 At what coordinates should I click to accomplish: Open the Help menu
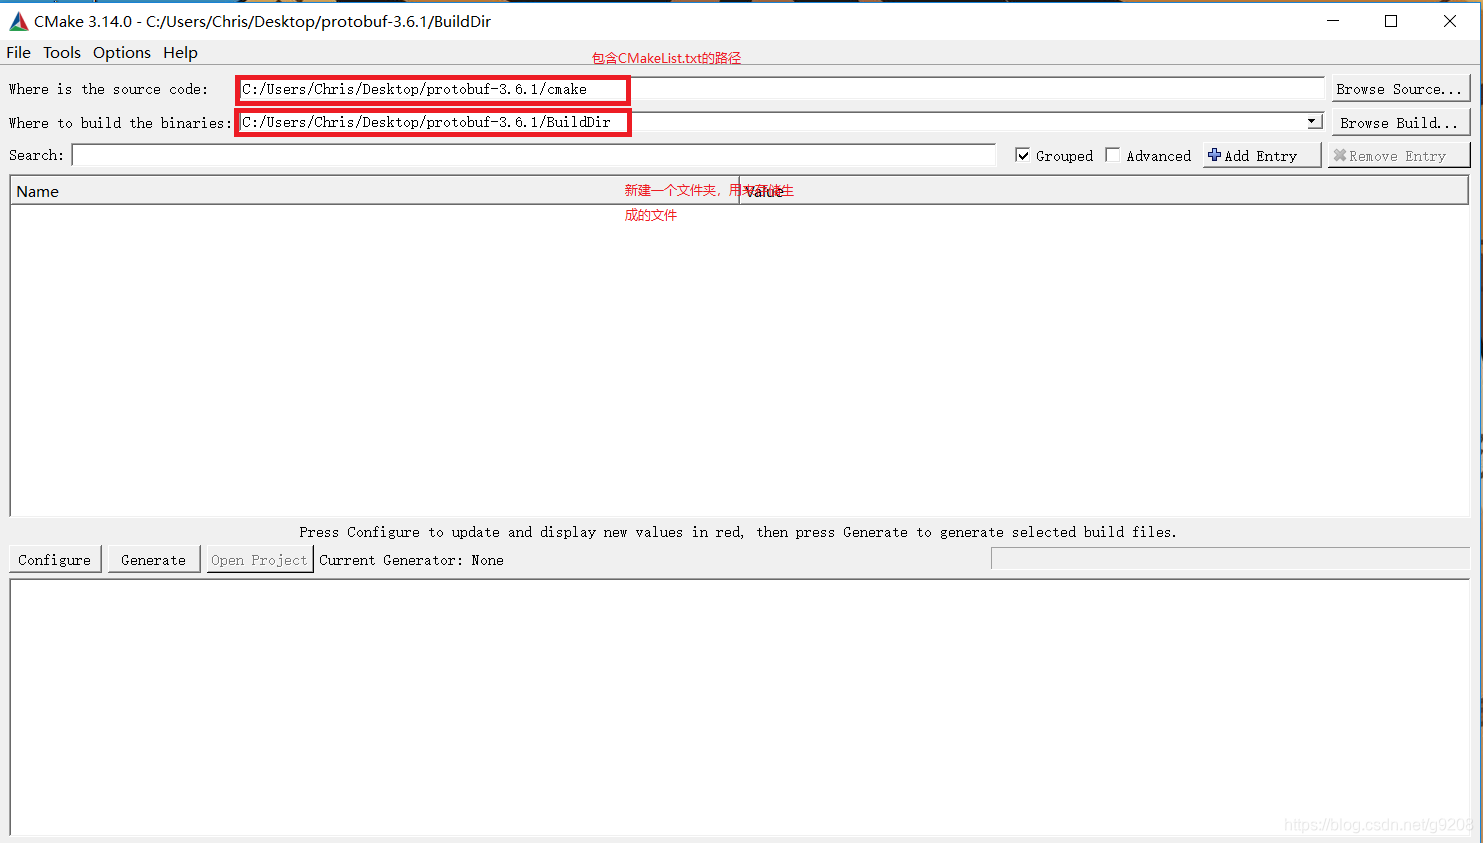click(x=181, y=53)
